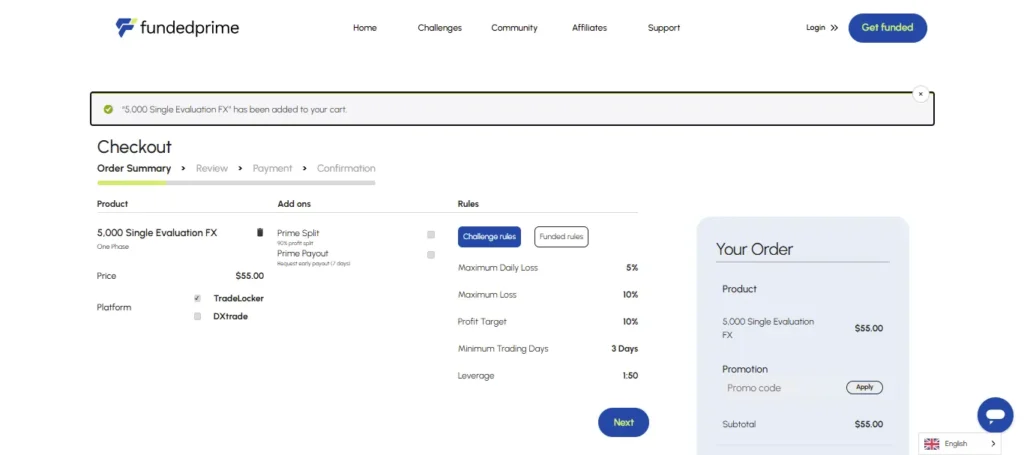Click the checkout progress bar

pos(236,183)
